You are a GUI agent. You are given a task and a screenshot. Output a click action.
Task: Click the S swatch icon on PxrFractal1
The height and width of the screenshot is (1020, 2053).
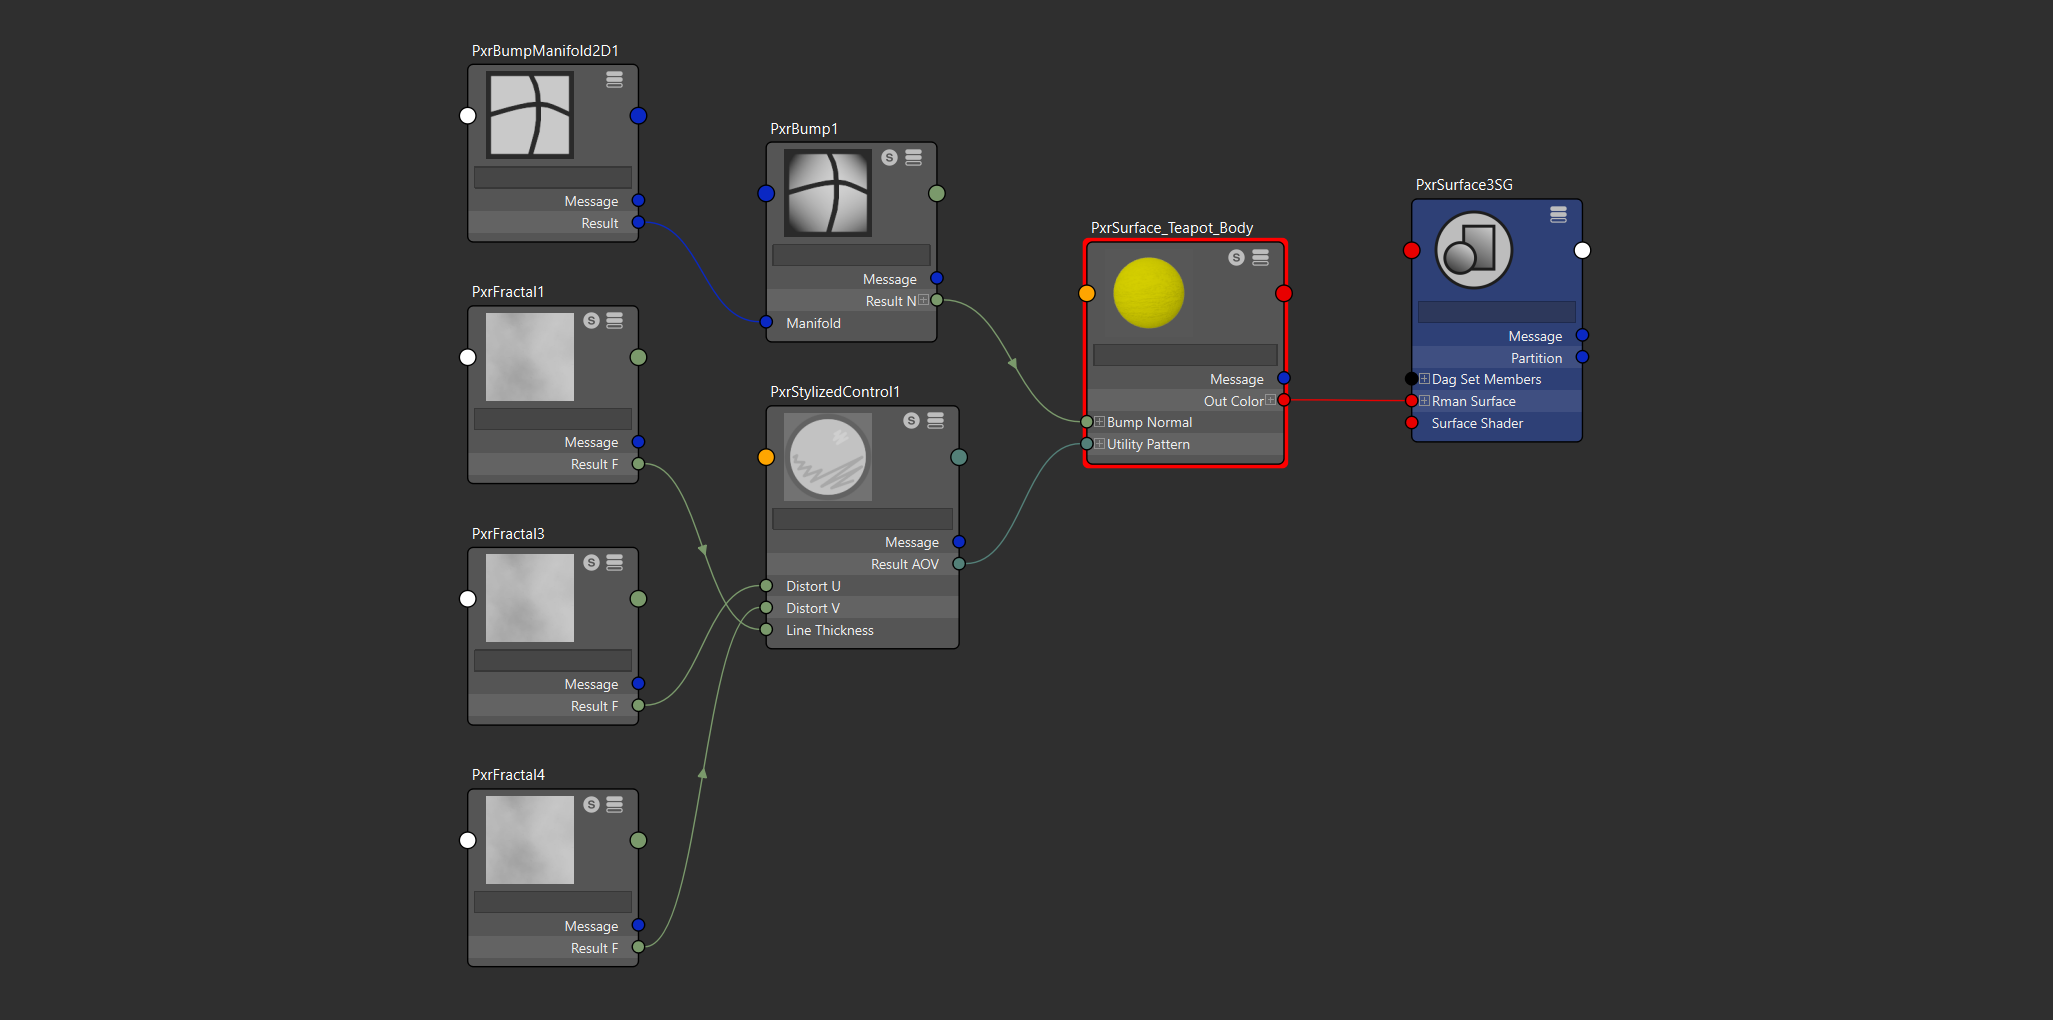coord(590,321)
